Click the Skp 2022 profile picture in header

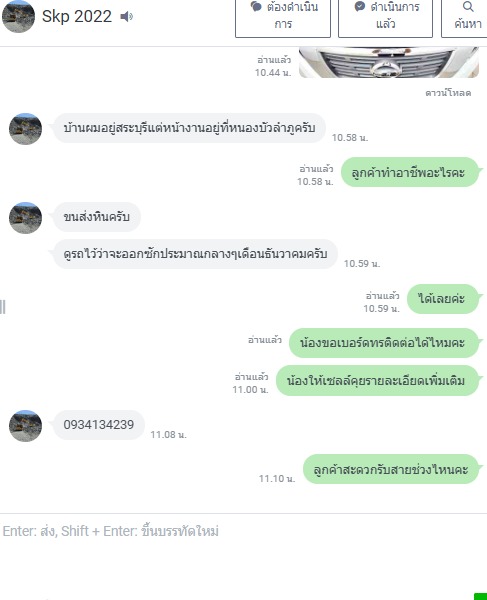coord(18,16)
